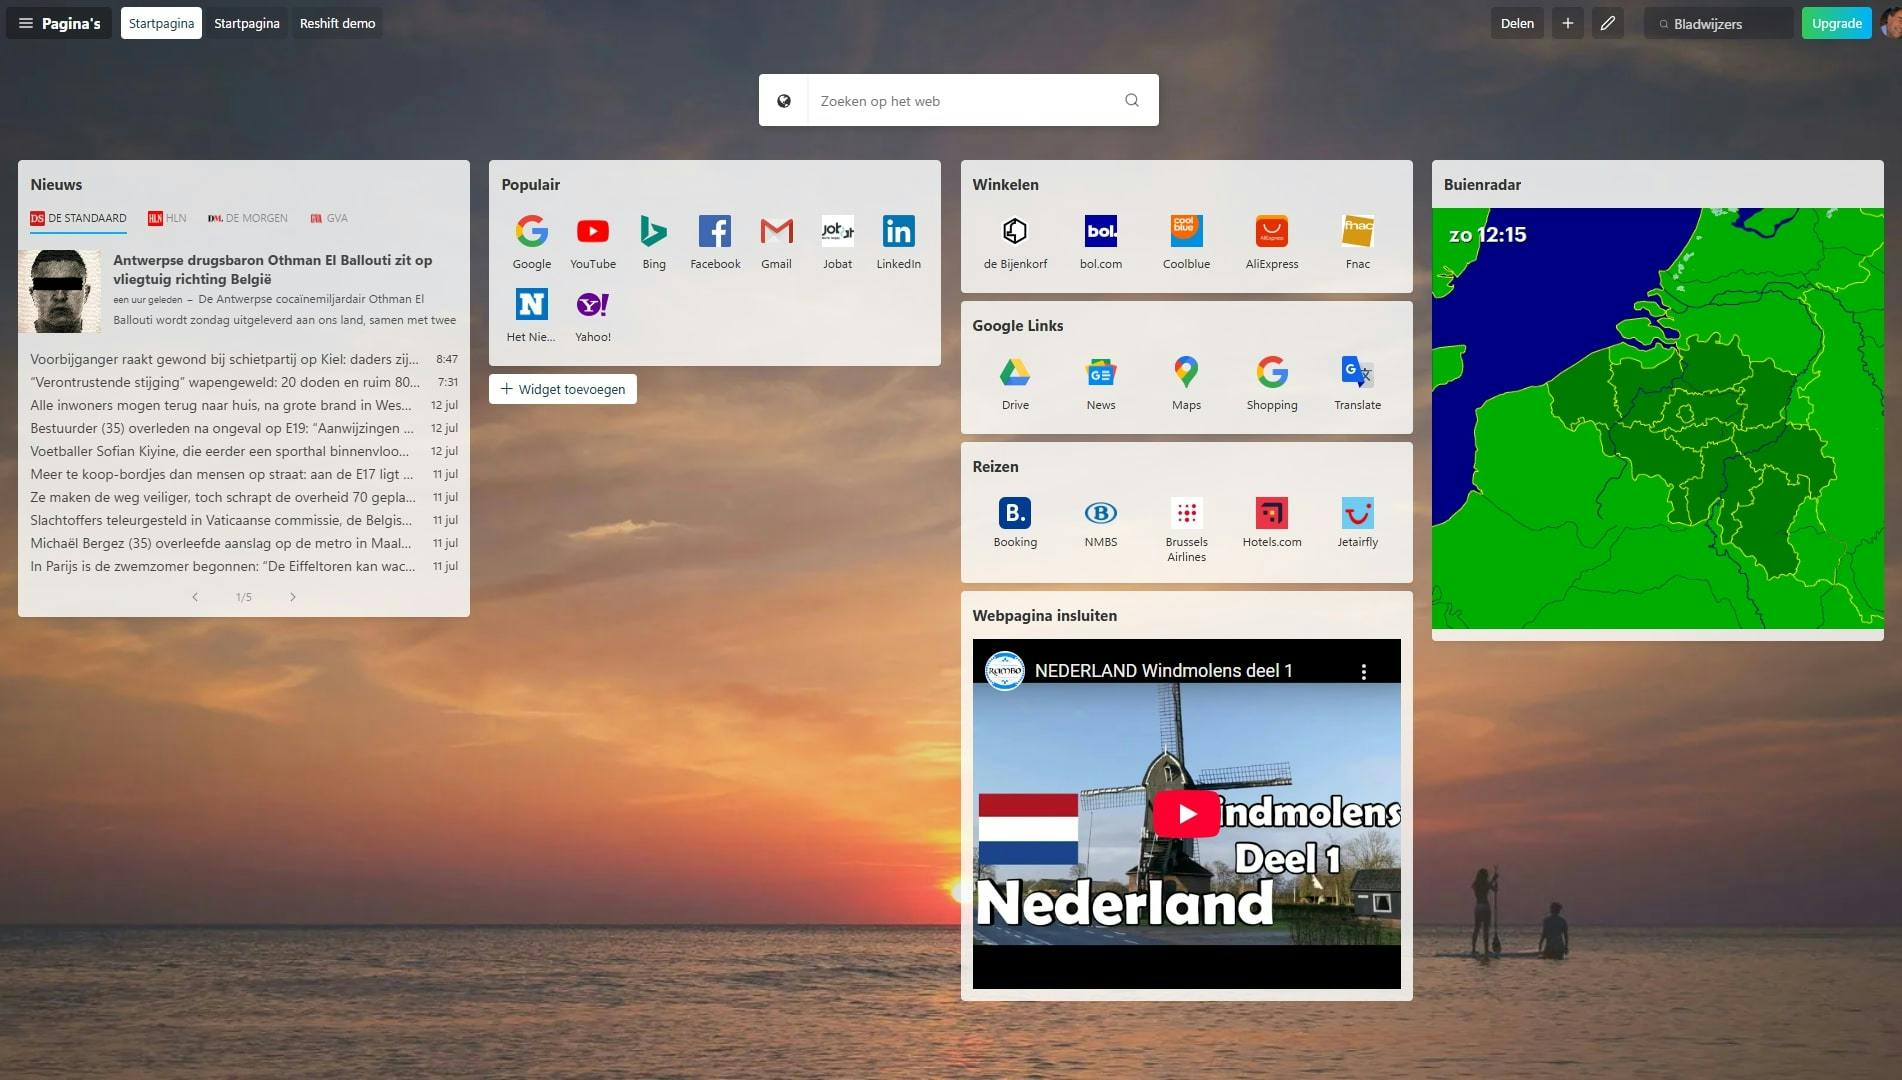The width and height of the screenshot is (1902, 1080).
Task: Open the LinkedIn shortcut
Action: [x=898, y=240]
